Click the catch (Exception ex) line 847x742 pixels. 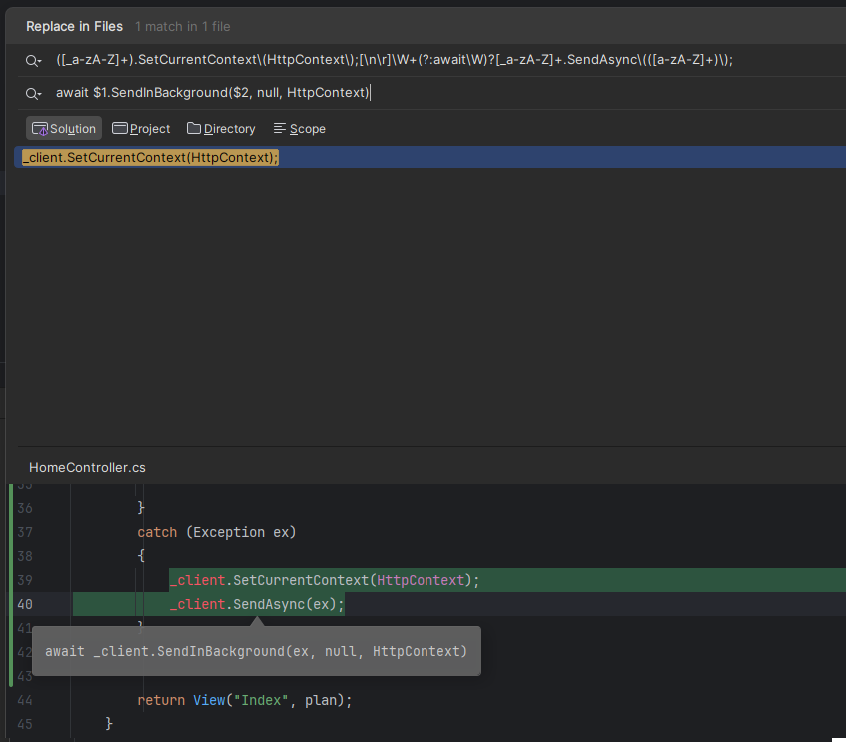tap(217, 532)
